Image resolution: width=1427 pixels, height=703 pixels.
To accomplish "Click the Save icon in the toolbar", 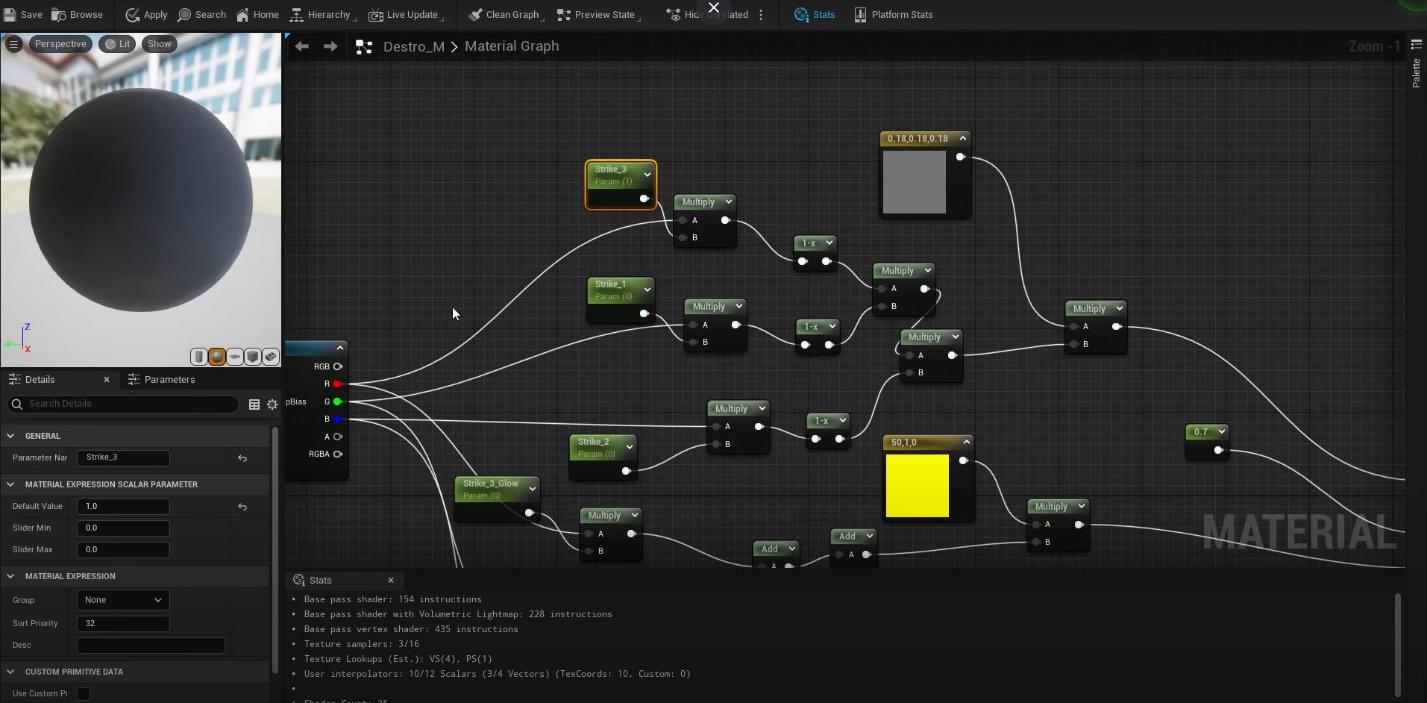I will click(10, 15).
